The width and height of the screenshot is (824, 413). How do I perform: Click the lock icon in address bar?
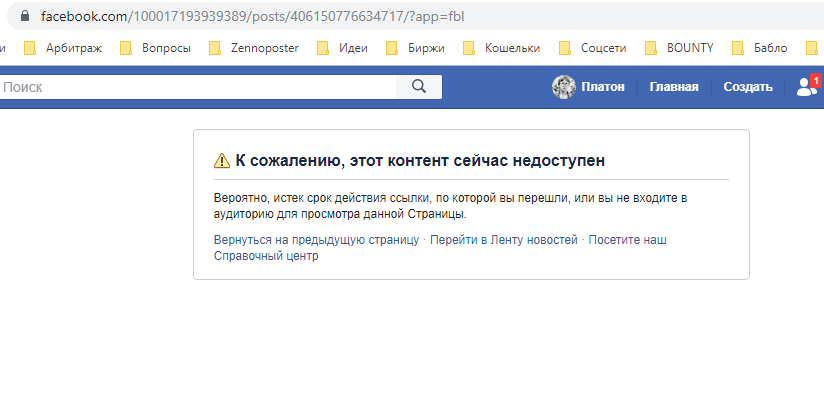(x=25, y=16)
